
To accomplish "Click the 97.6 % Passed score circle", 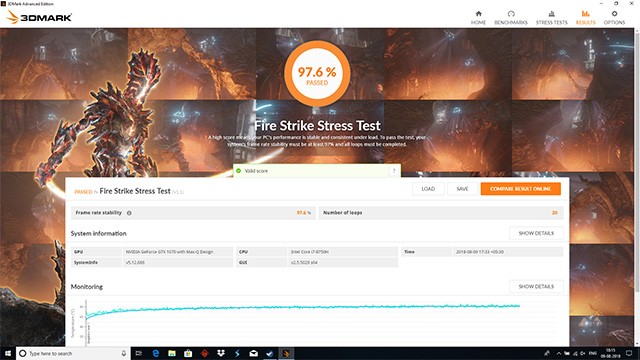I will 317,73.
